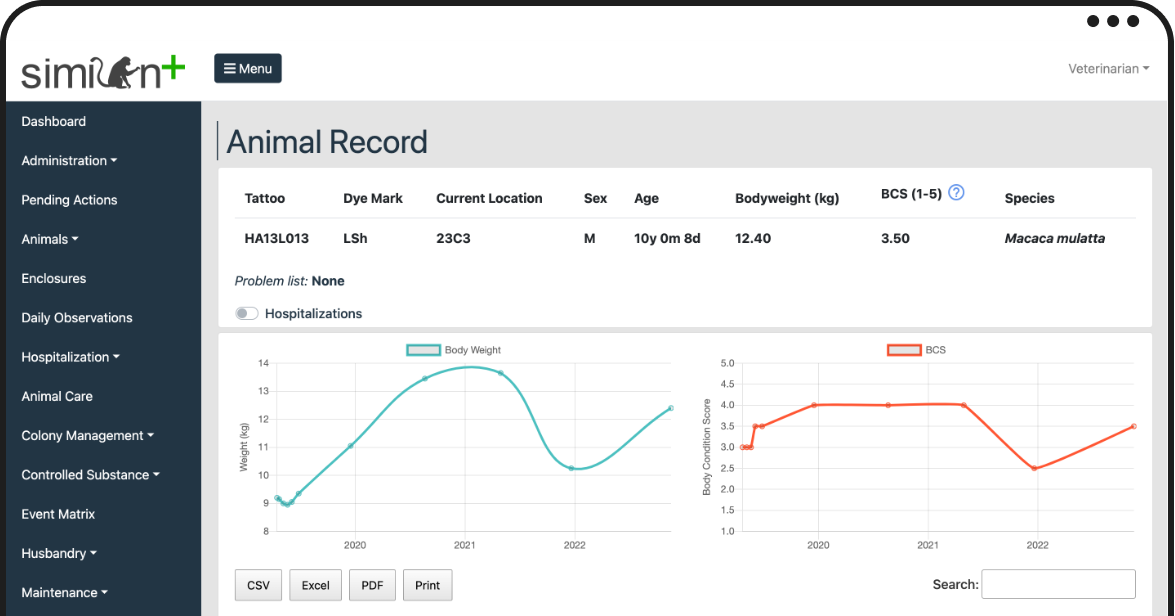The width and height of the screenshot is (1175, 616).
Task: Expand the Hospitalization sidebar menu
Action: [70, 357]
